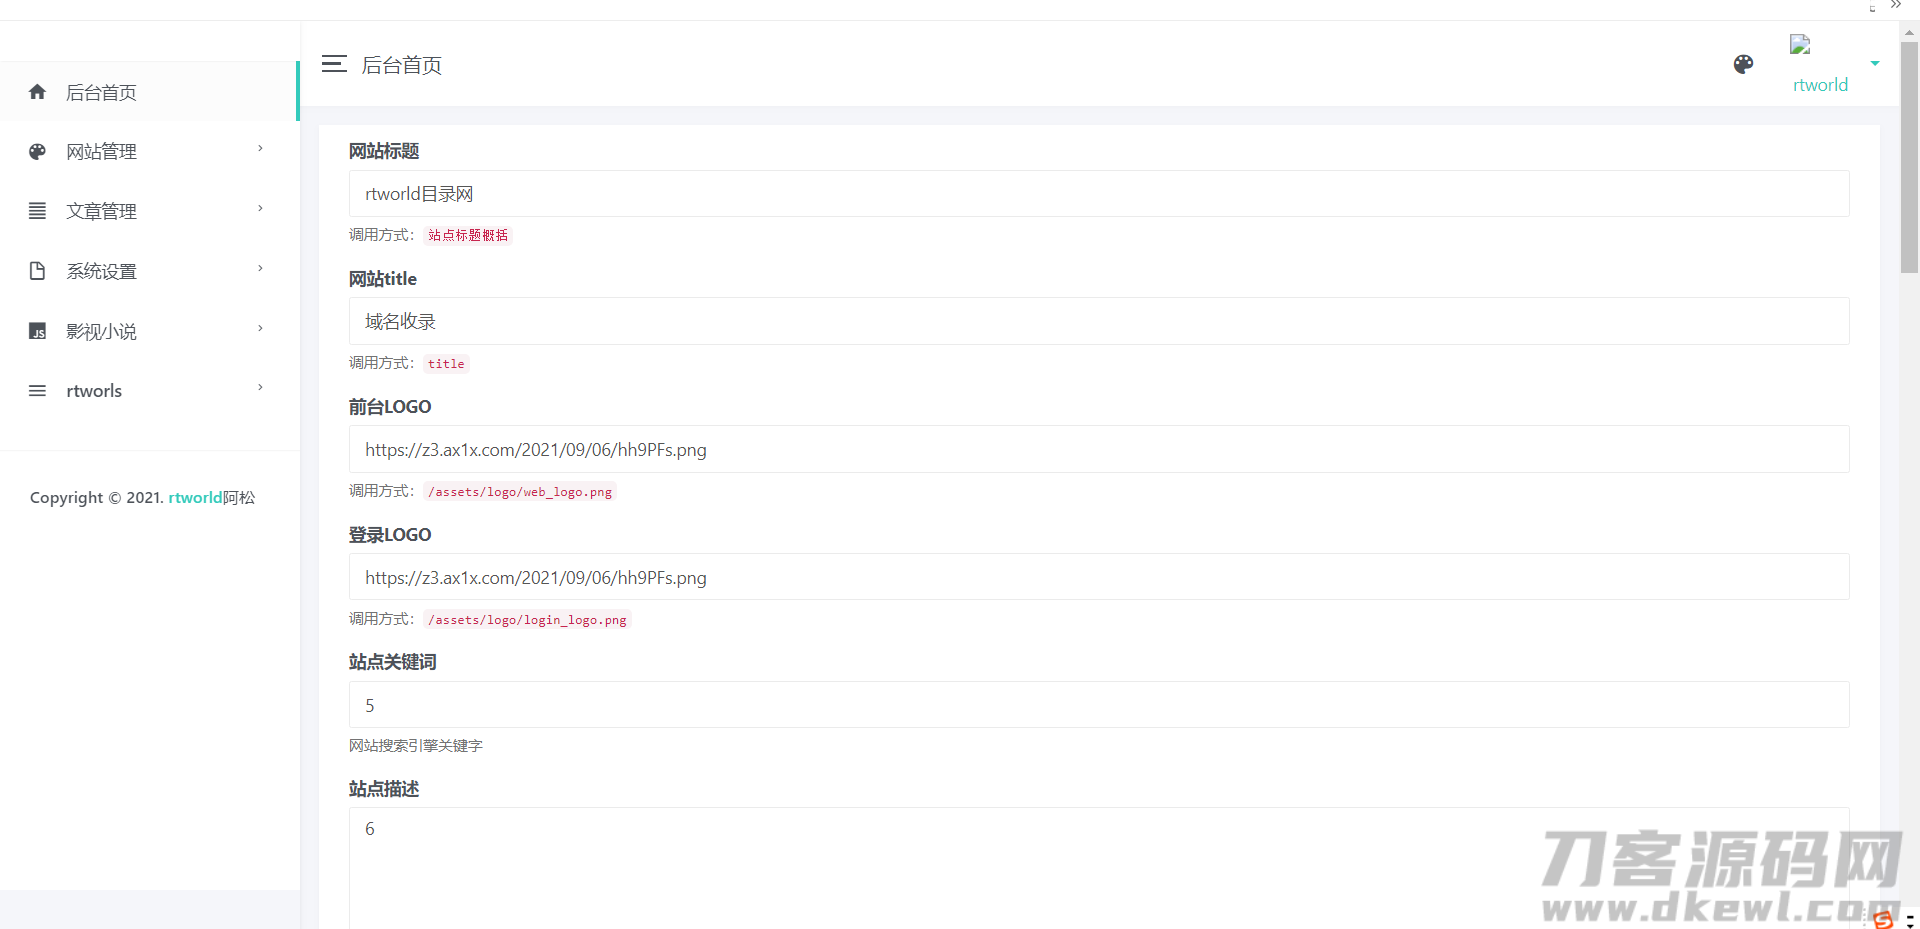This screenshot has width=1920, height=929.
Task: Expand the 文章管理 submenu chevron
Action: click(x=260, y=209)
